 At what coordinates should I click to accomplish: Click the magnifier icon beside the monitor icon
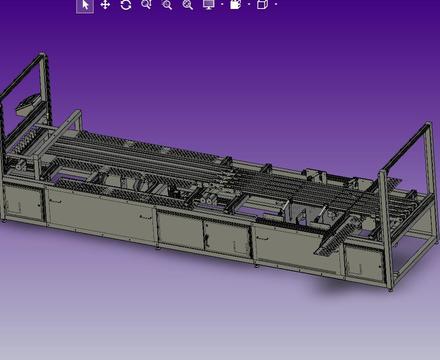[188, 5]
